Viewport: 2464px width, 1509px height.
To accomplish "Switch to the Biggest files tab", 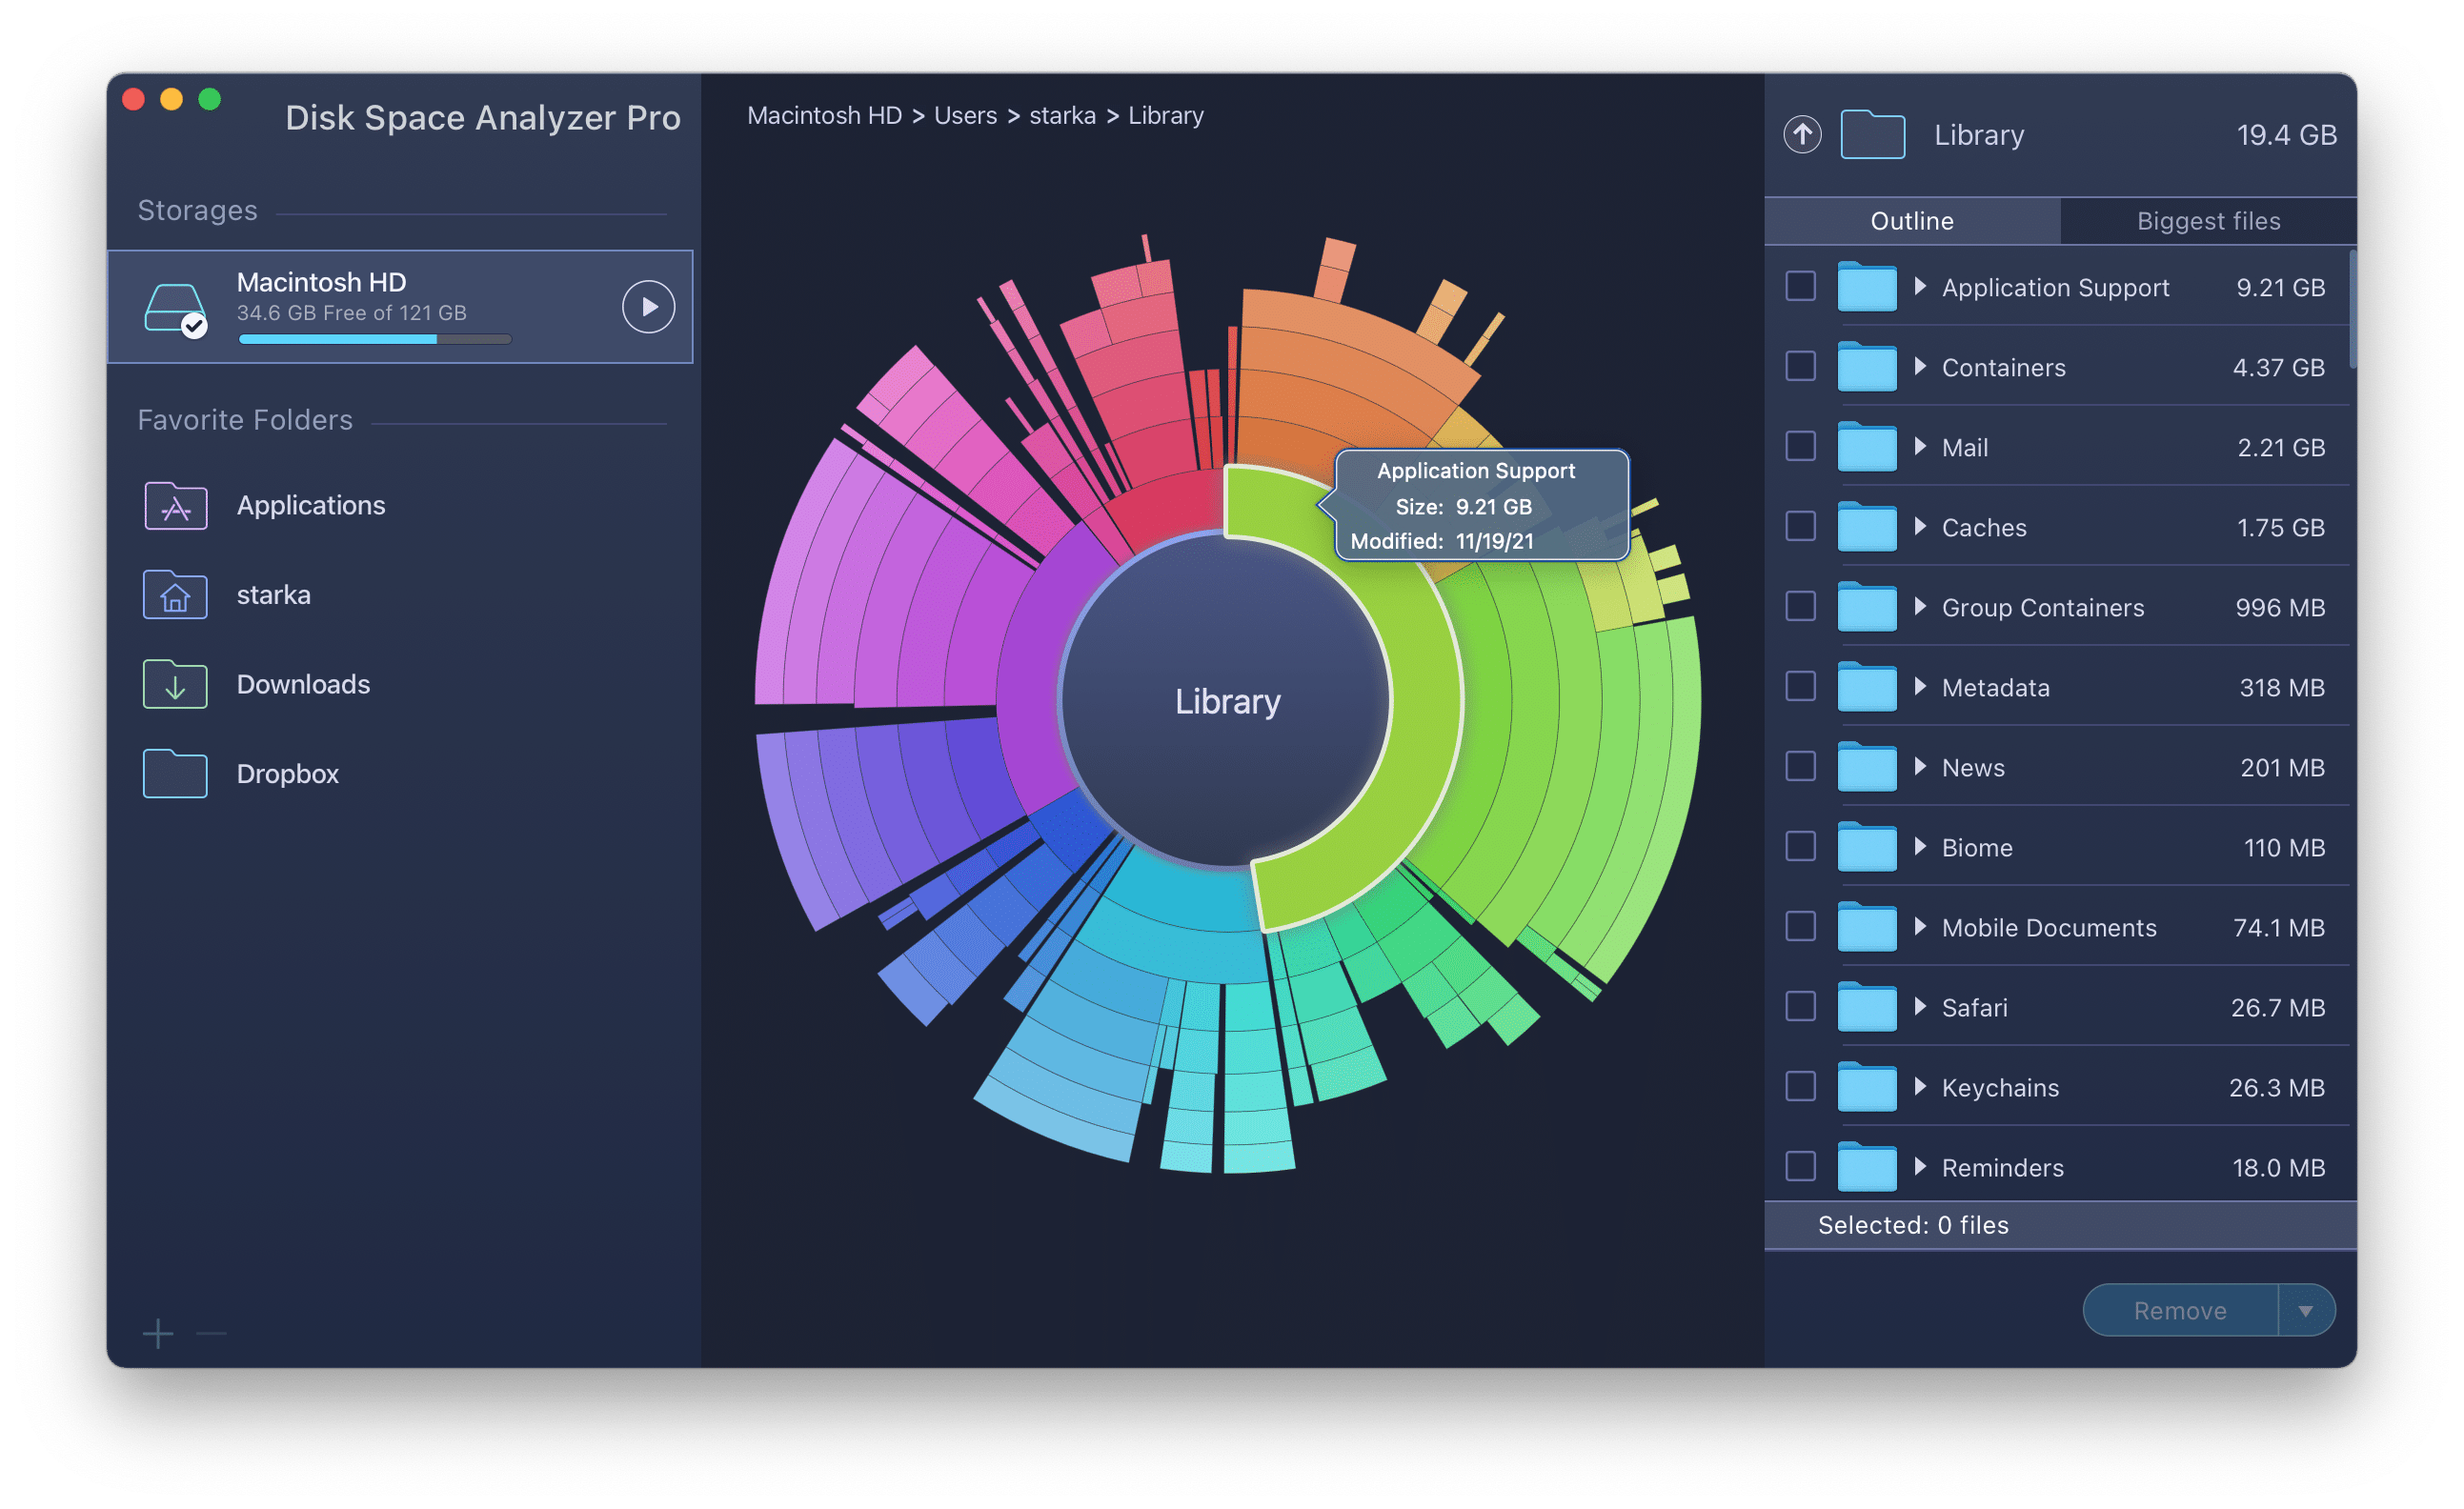I will 2208,221.
